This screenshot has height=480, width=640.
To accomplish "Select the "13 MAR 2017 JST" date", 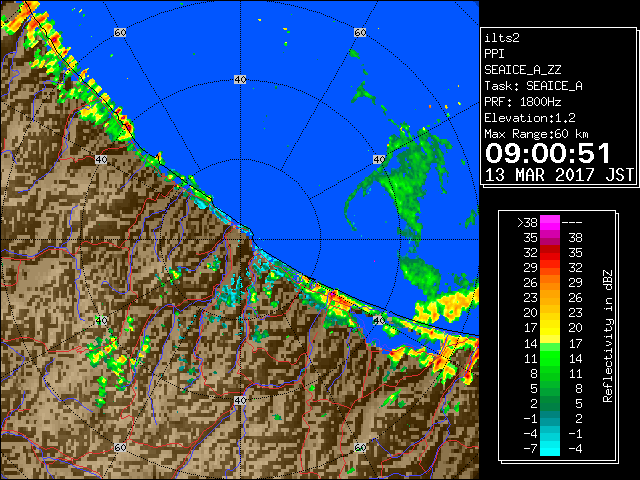I will pyautogui.click(x=559, y=175).
